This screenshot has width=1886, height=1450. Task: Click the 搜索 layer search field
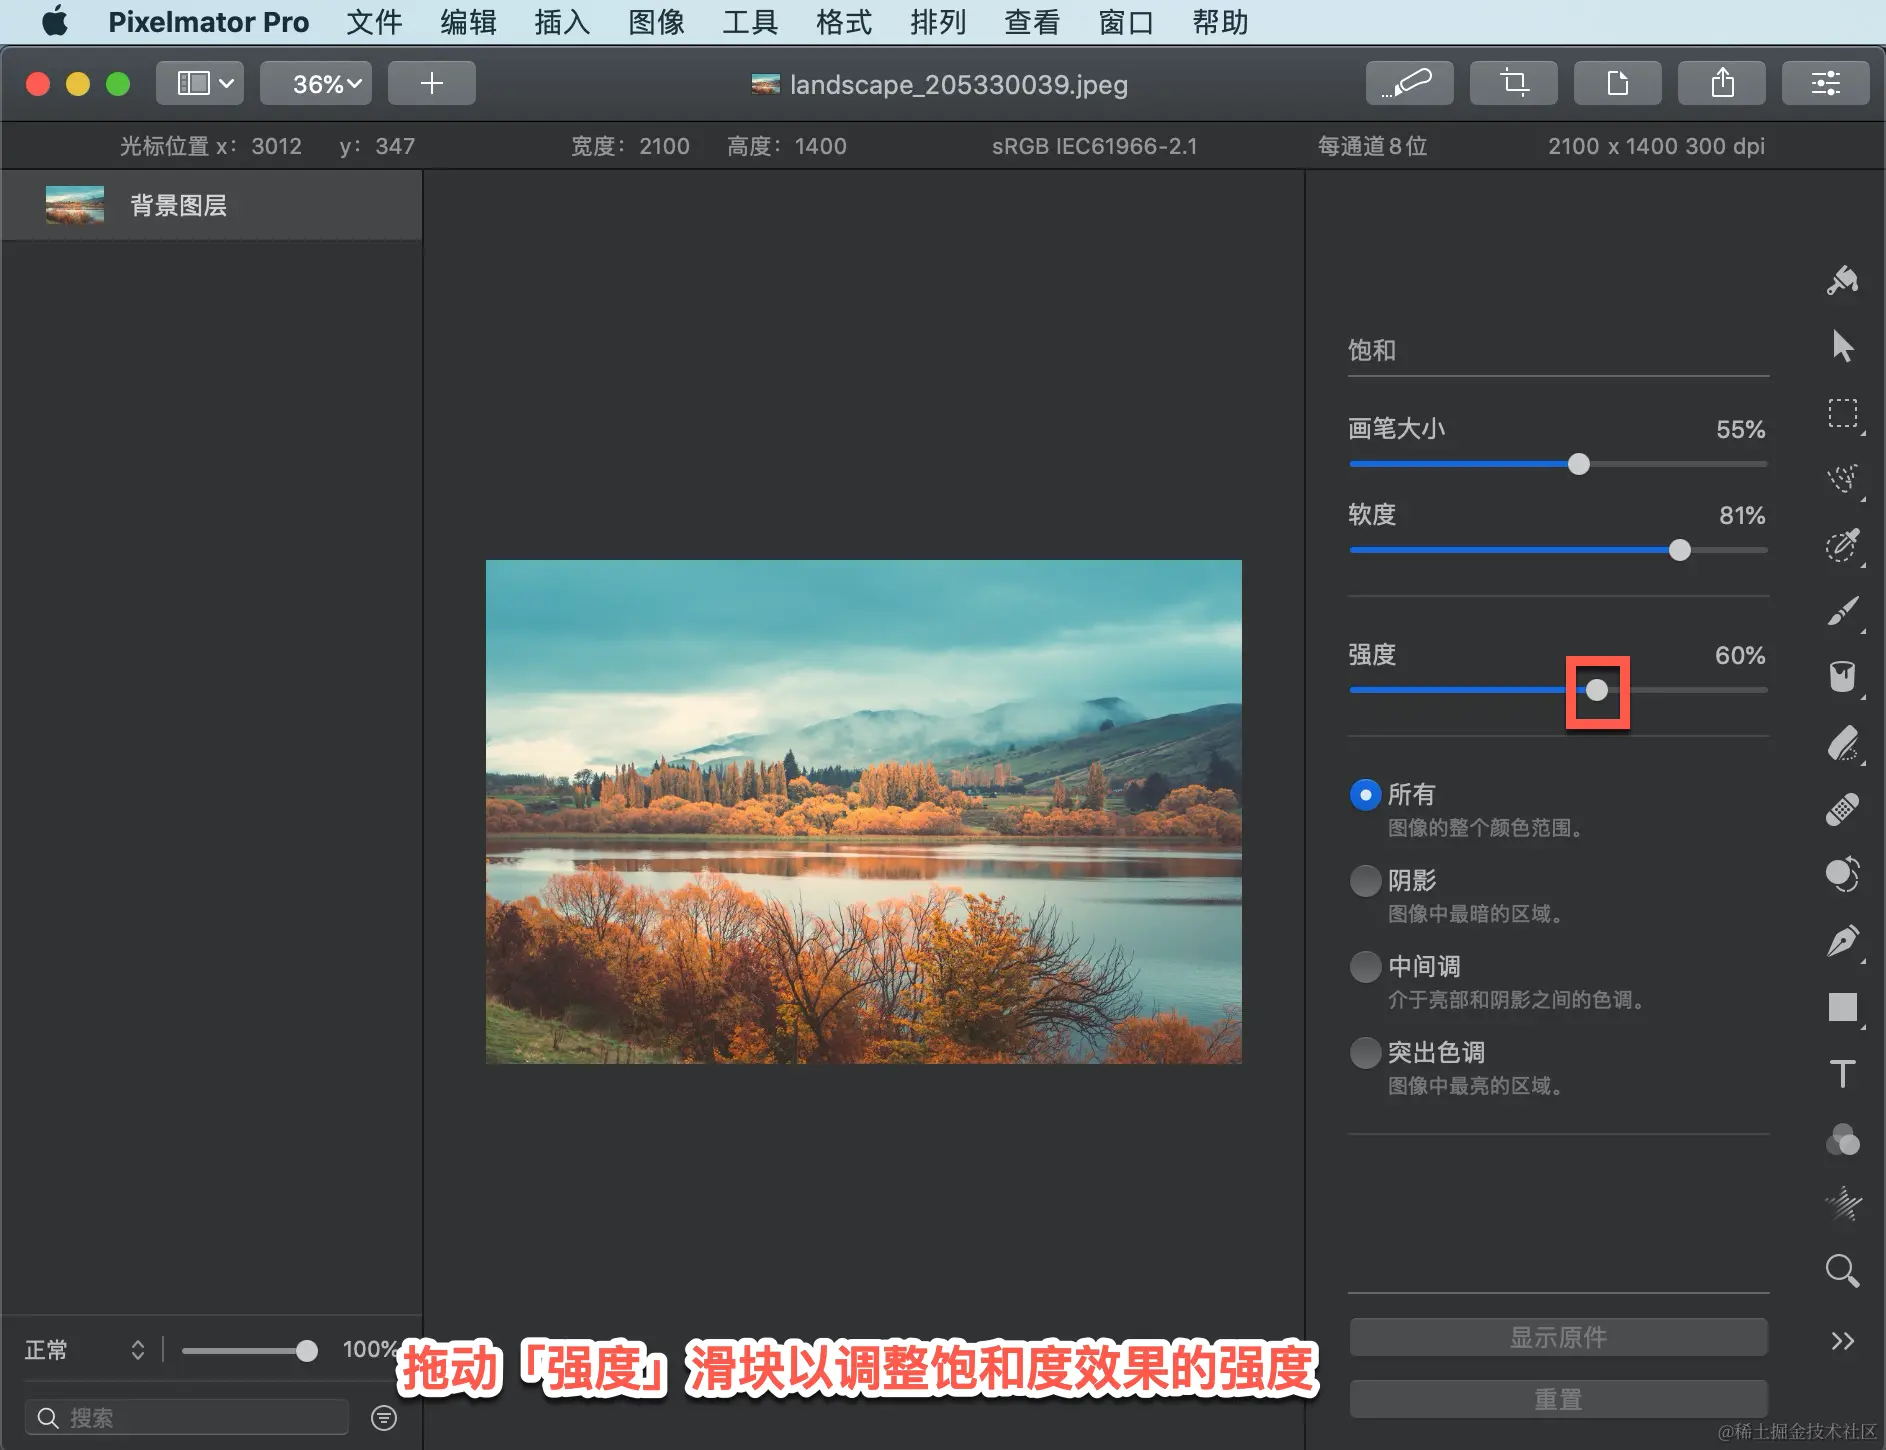point(187,1418)
